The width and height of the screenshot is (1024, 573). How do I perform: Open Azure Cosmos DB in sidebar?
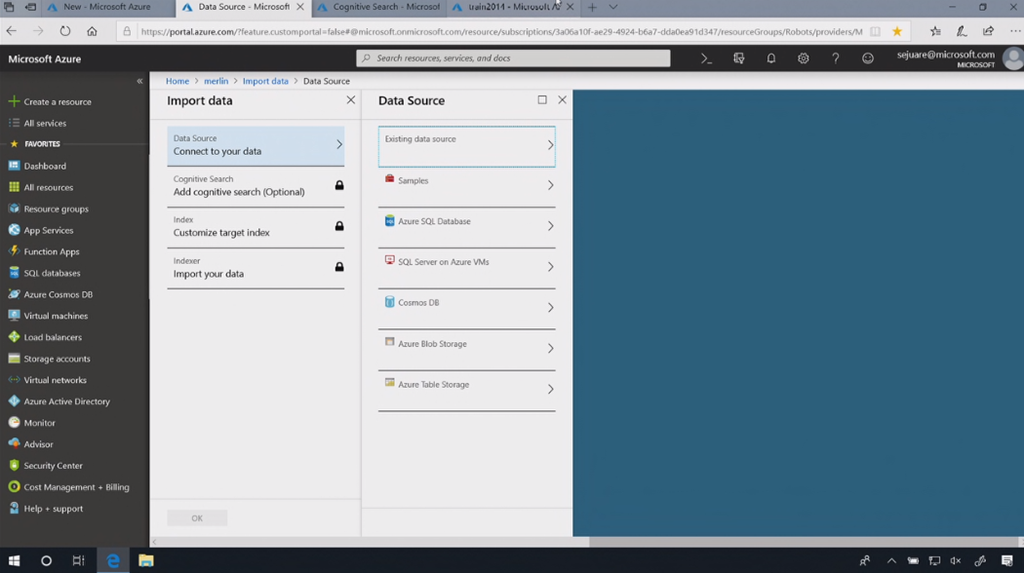point(58,294)
